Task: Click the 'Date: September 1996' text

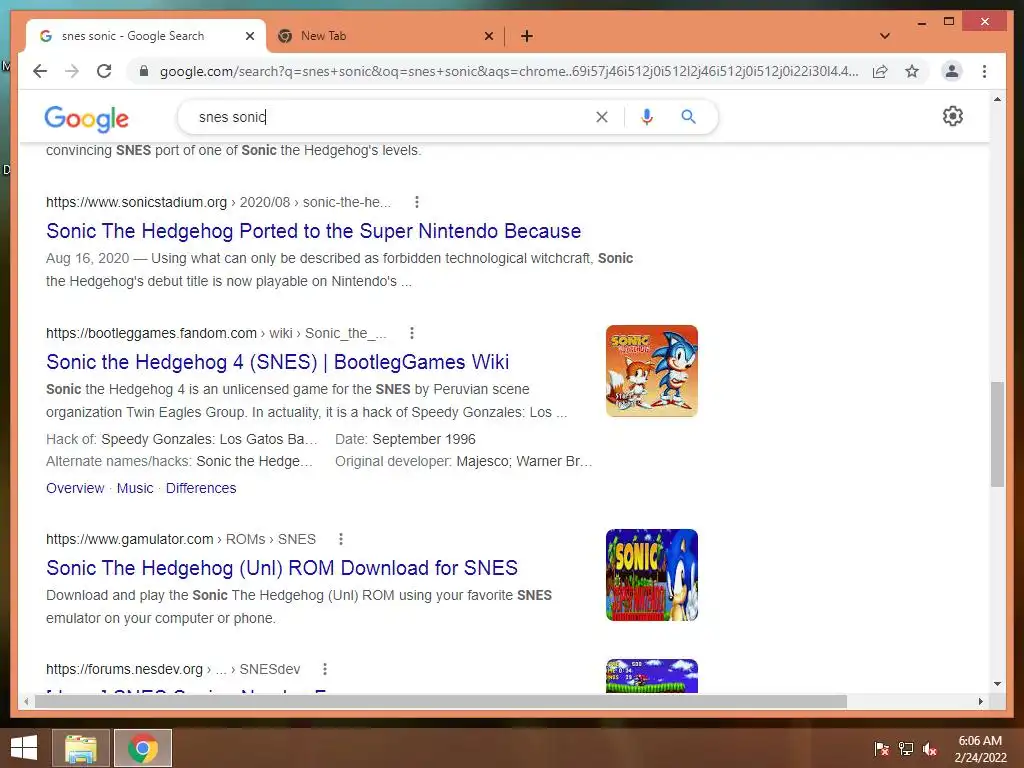Action: [405, 440]
